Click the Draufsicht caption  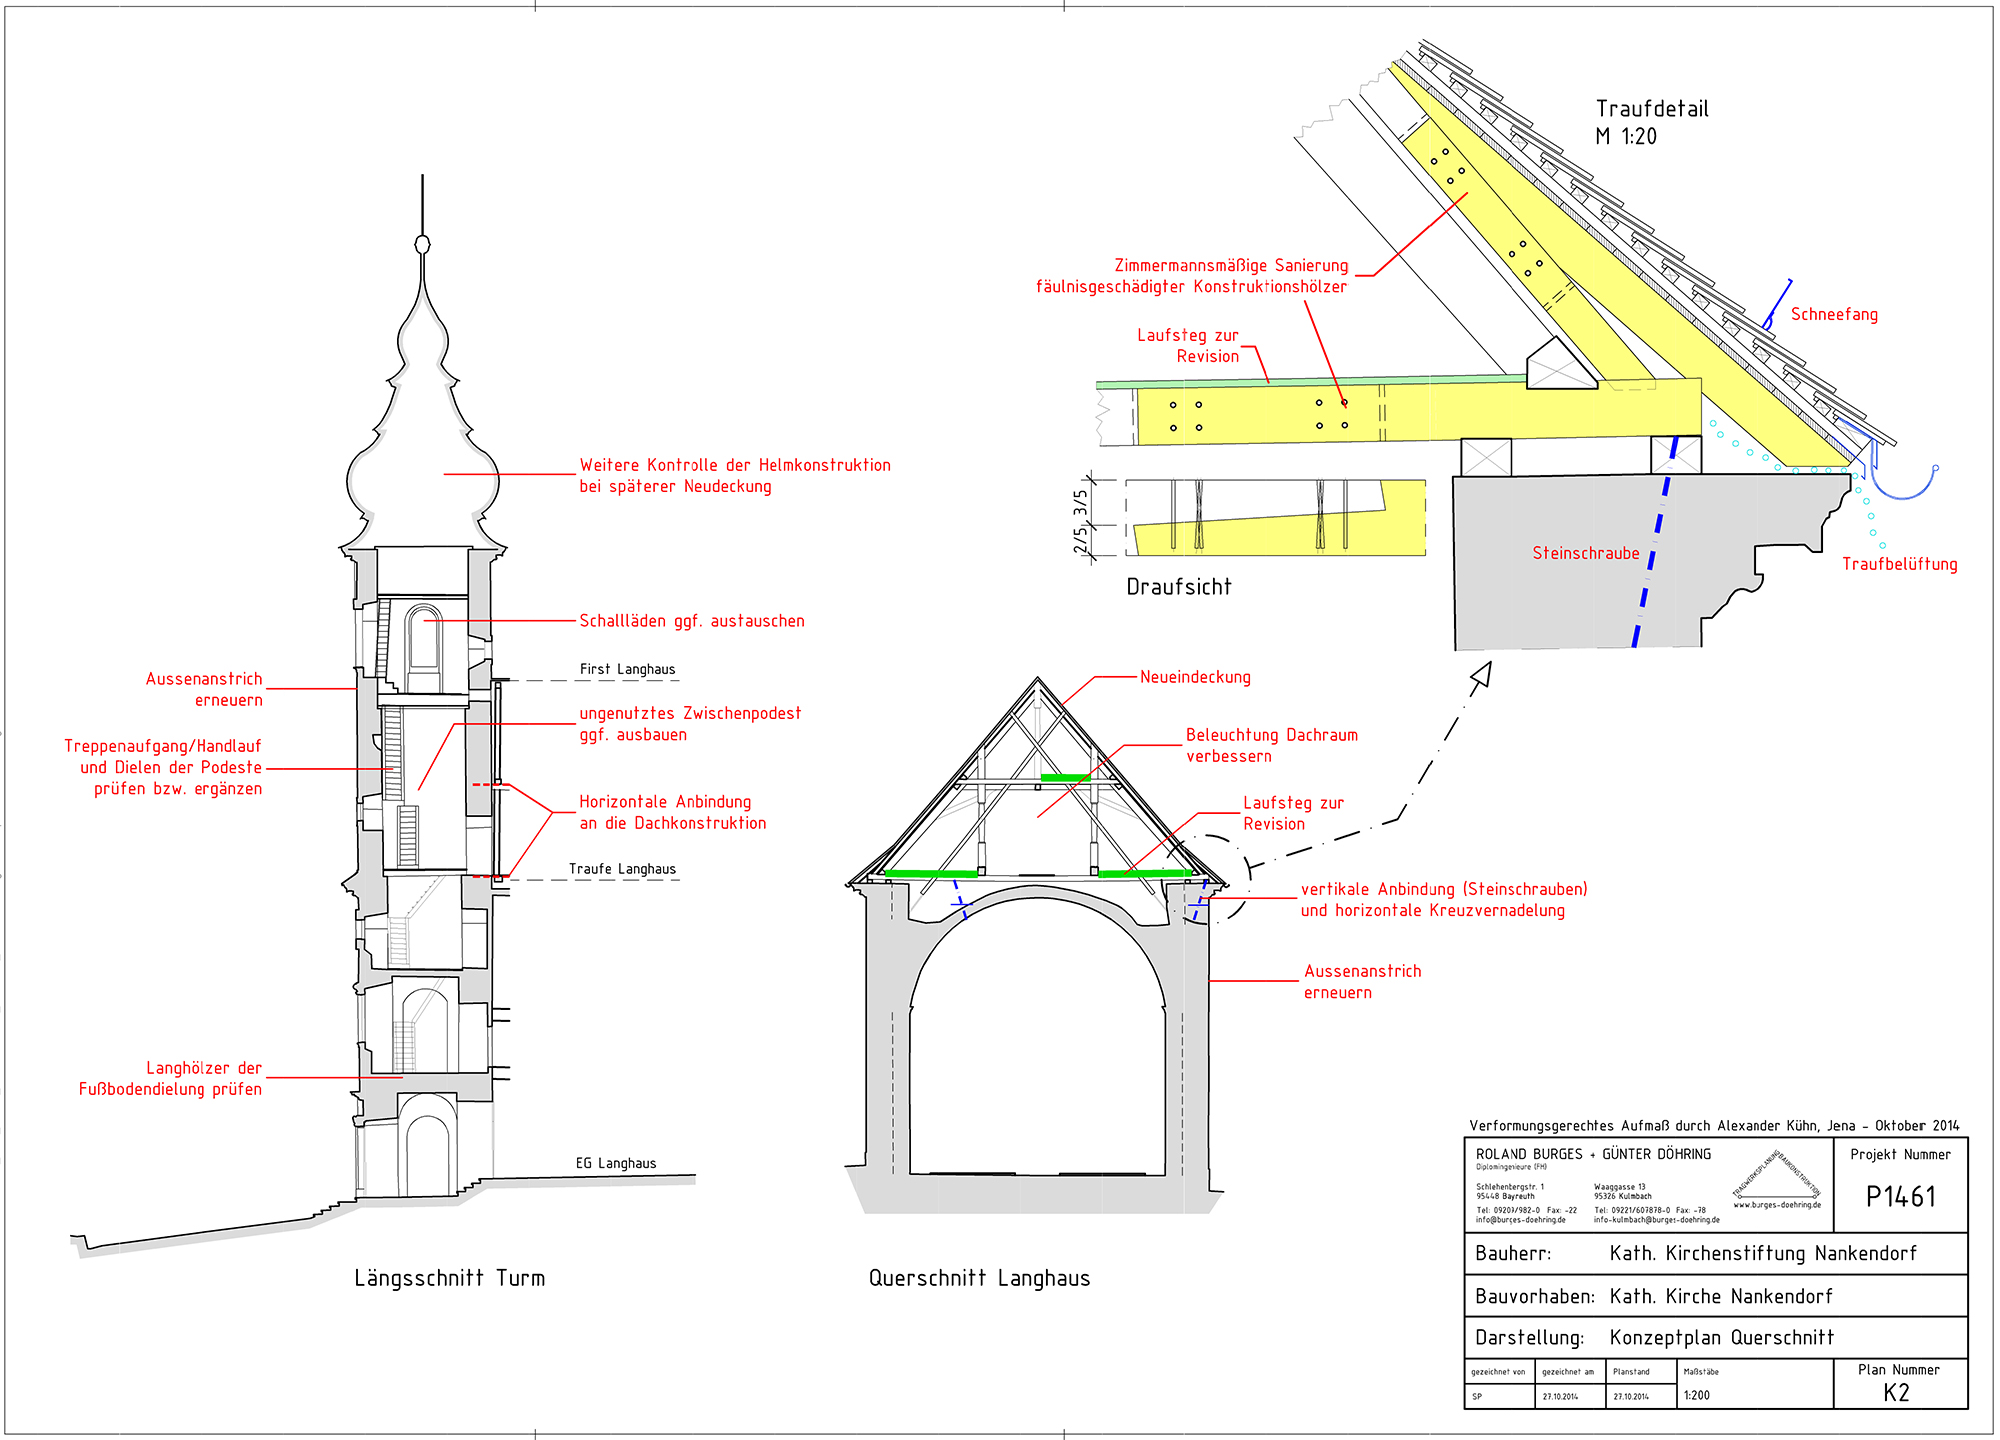coord(1179,587)
